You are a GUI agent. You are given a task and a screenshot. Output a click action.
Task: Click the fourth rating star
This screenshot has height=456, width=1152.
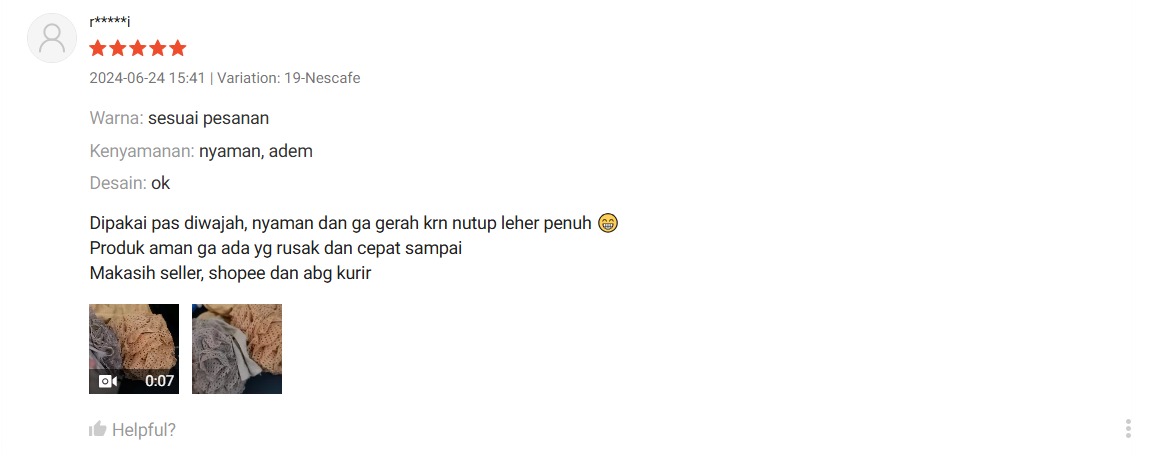tap(158, 48)
